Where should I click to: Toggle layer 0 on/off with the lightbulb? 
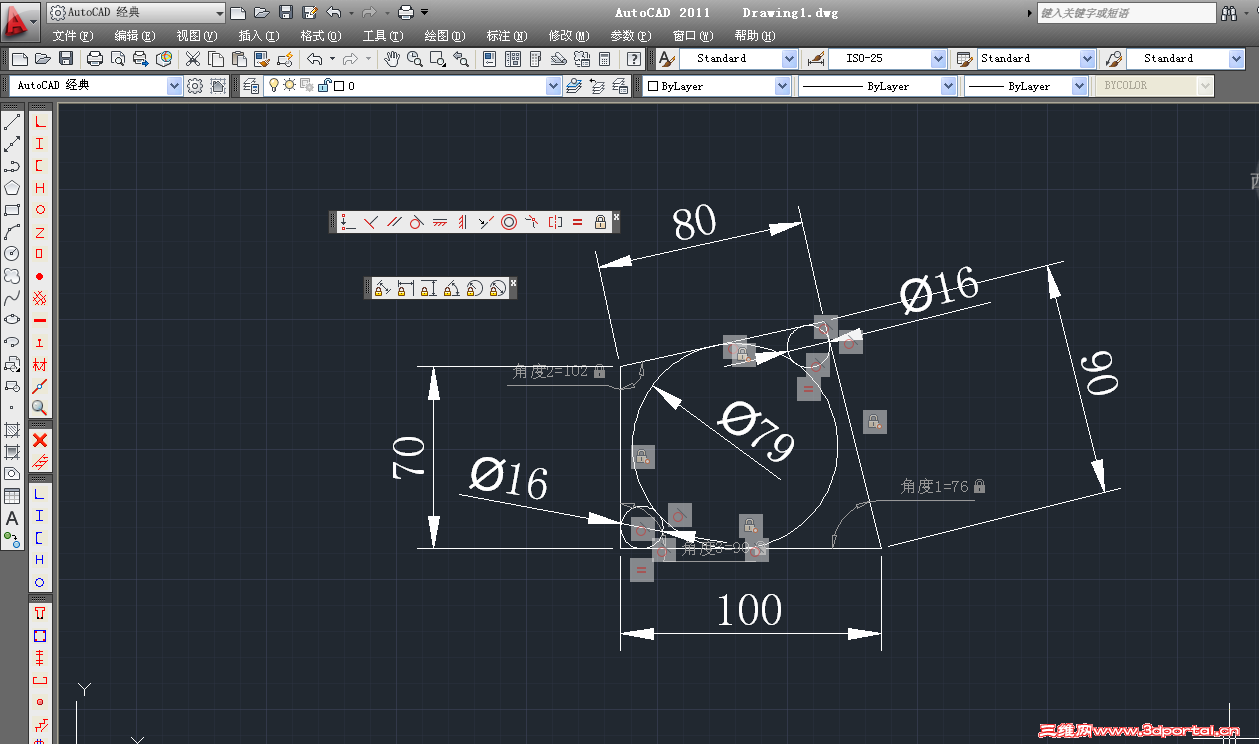(x=273, y=86)
